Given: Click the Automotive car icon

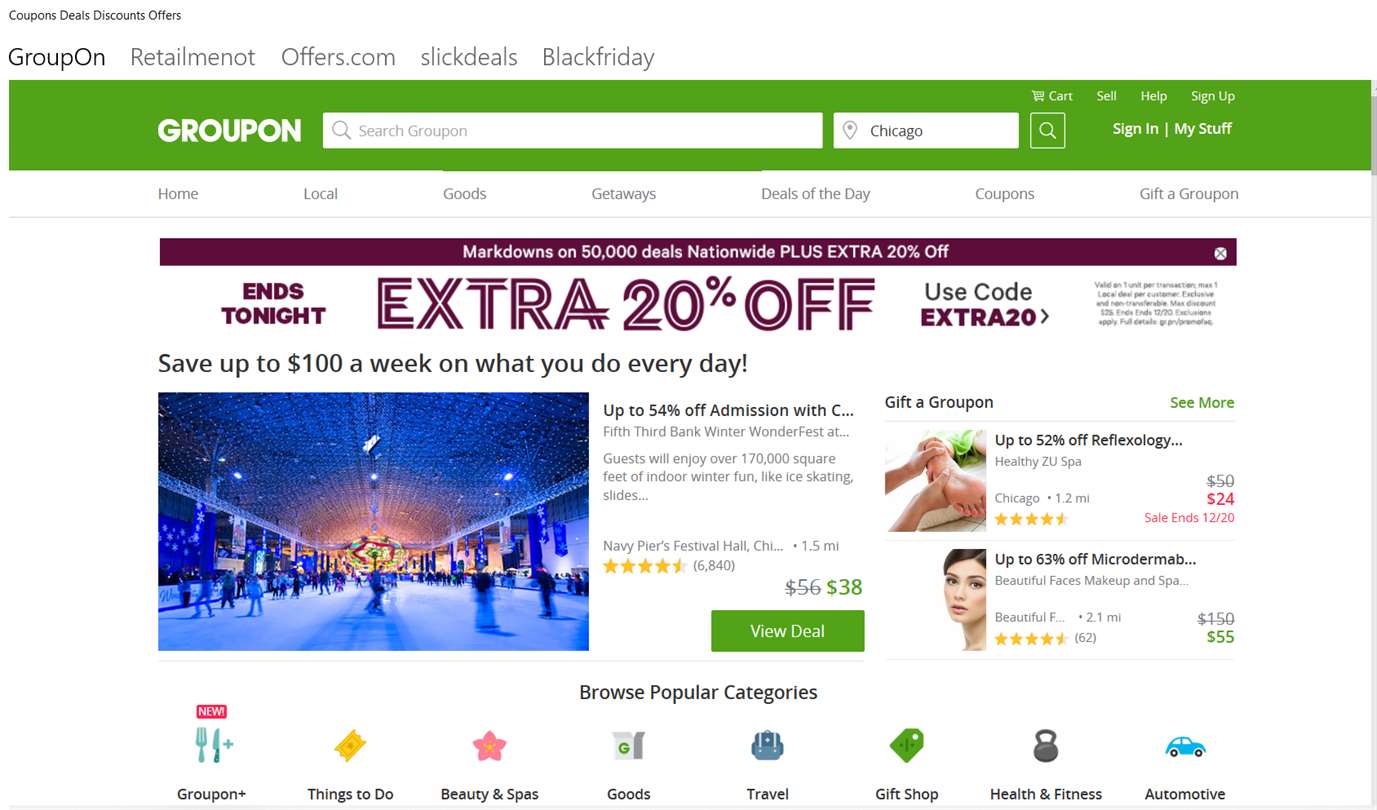Looking at the screenshot, I should pyautogui.click(x=1185, y=746).
